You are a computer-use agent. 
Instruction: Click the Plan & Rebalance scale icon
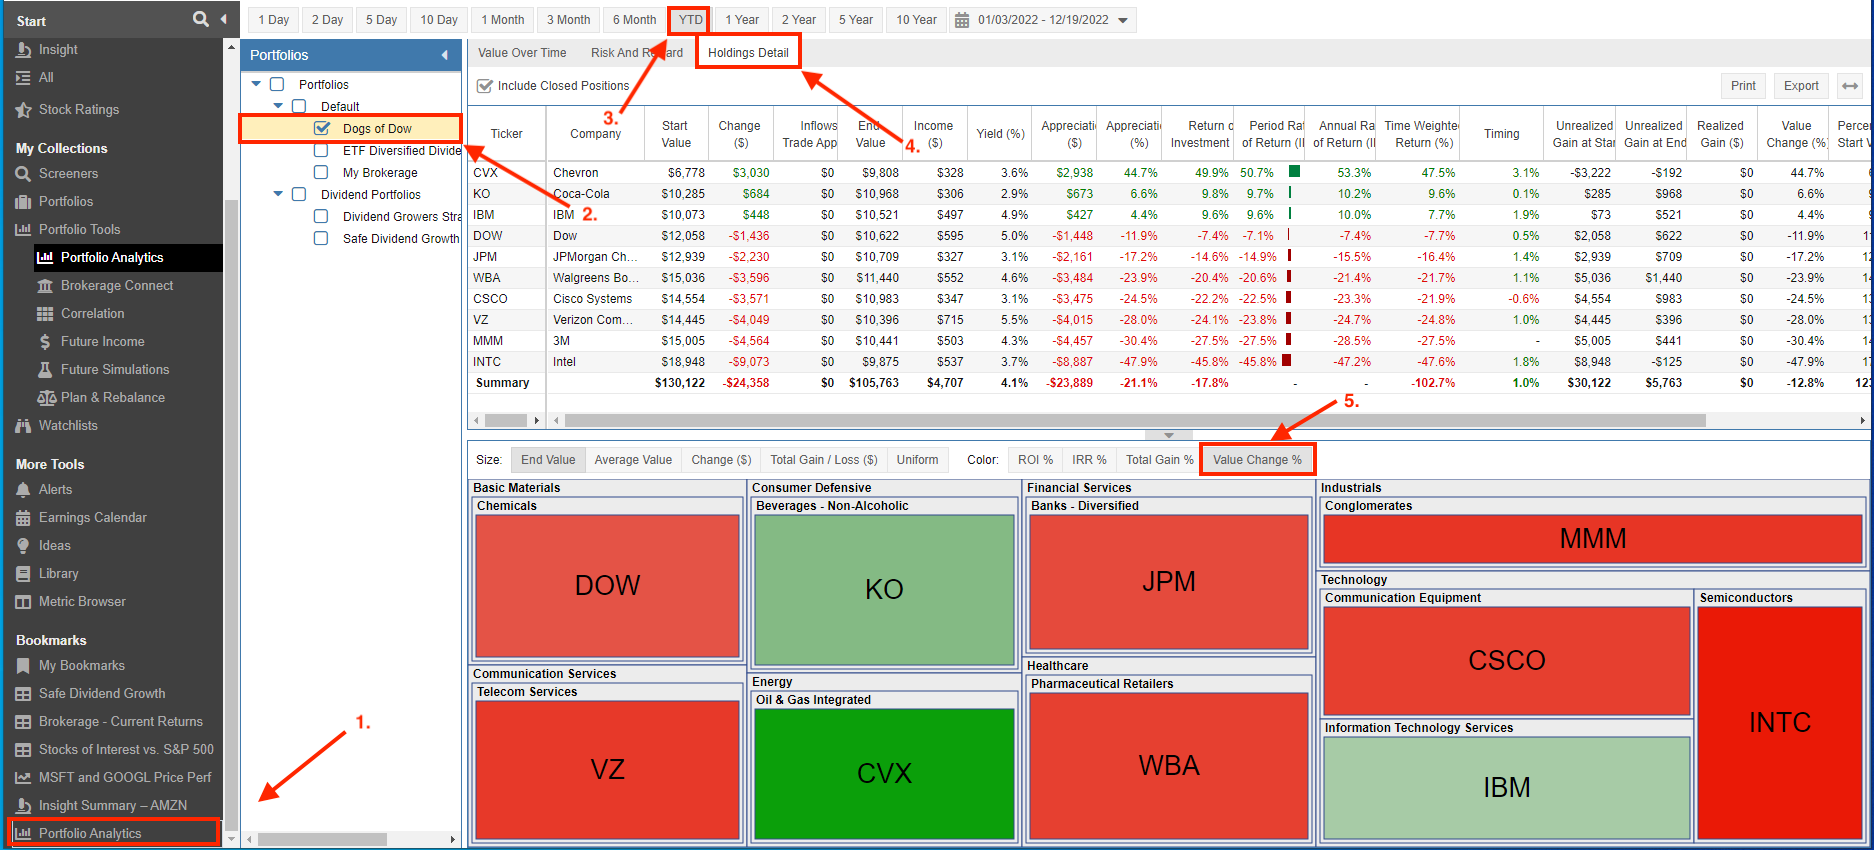(46, 398)
